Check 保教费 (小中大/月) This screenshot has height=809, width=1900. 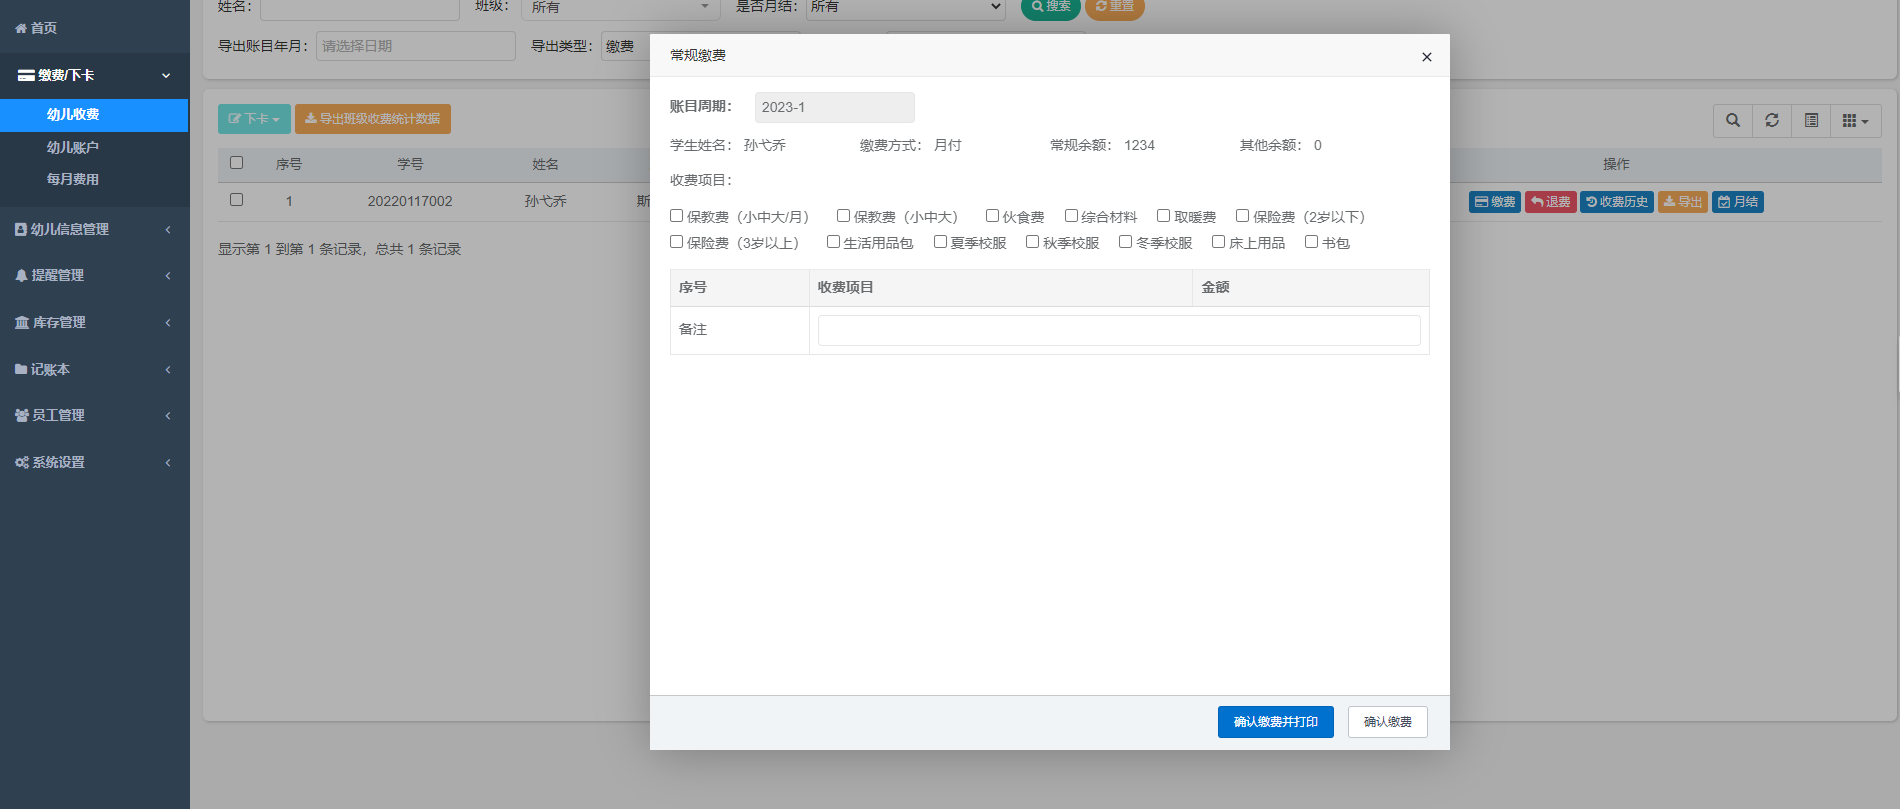677,215
